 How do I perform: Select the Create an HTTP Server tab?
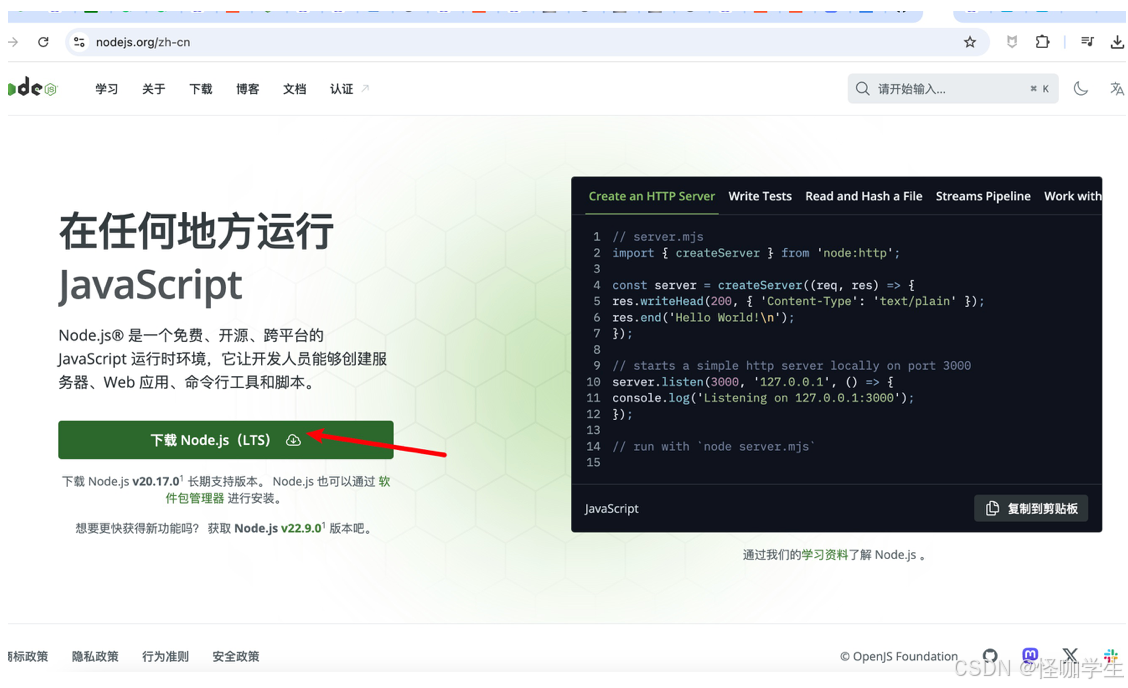click(x=651, y=196)
